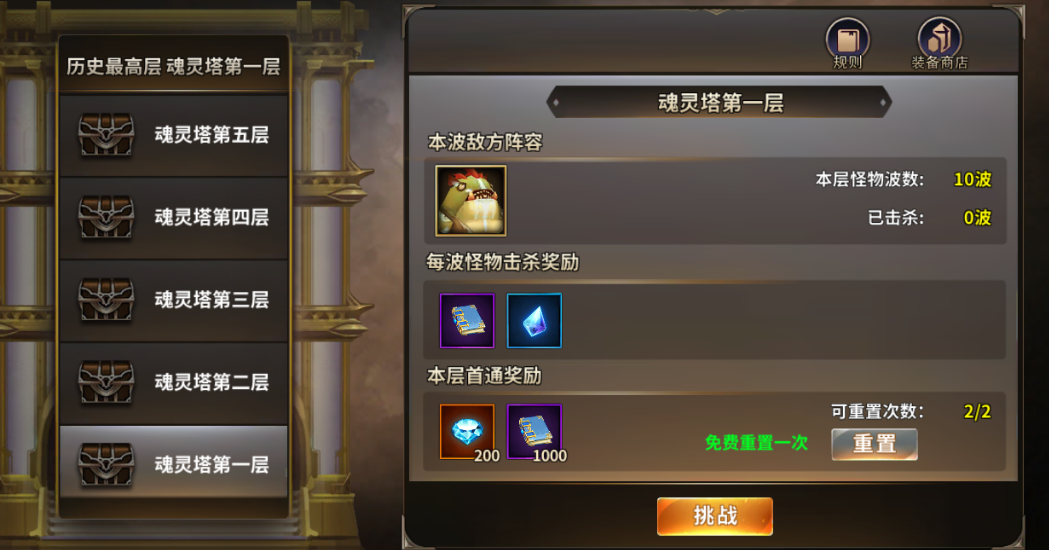The width and height of the screenshot is (1049, 550).
Task: Select the 魂灵塔第一层 floor tab
Action: (x=174, y=464)
